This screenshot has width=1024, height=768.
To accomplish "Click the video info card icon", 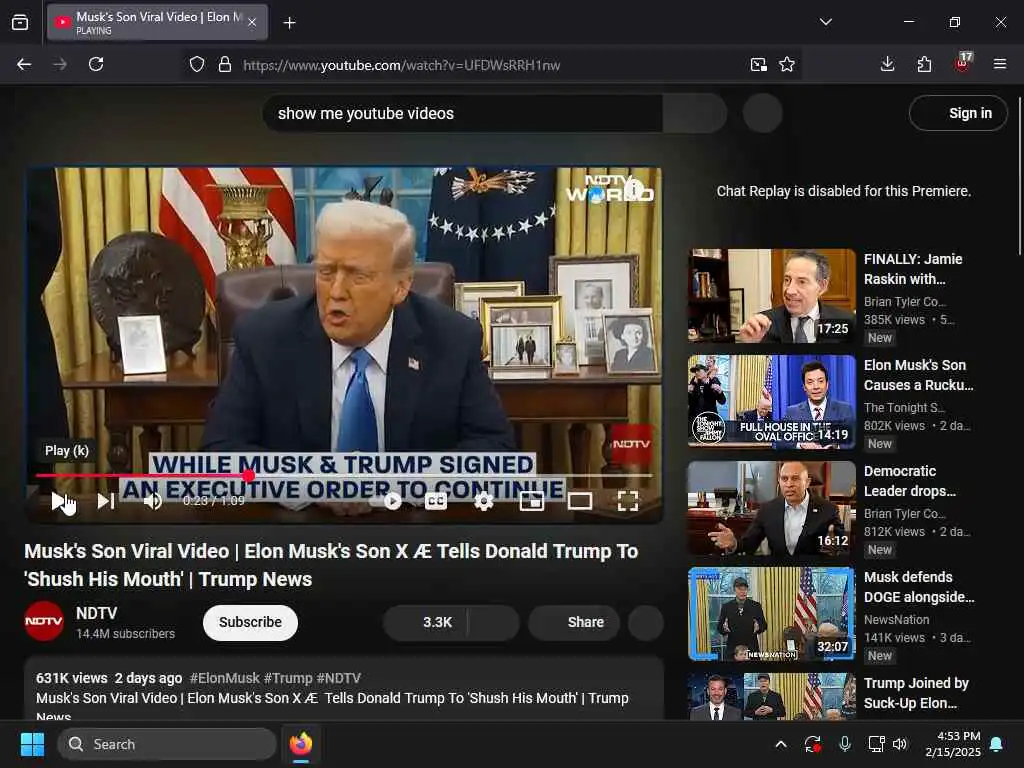I will [x=634, y=190].
